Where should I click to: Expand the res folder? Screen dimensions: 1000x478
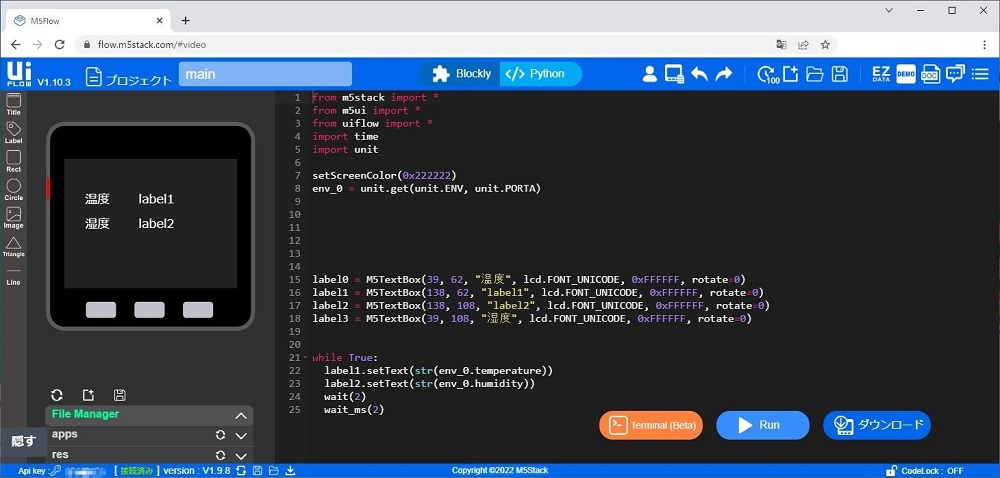241,456
